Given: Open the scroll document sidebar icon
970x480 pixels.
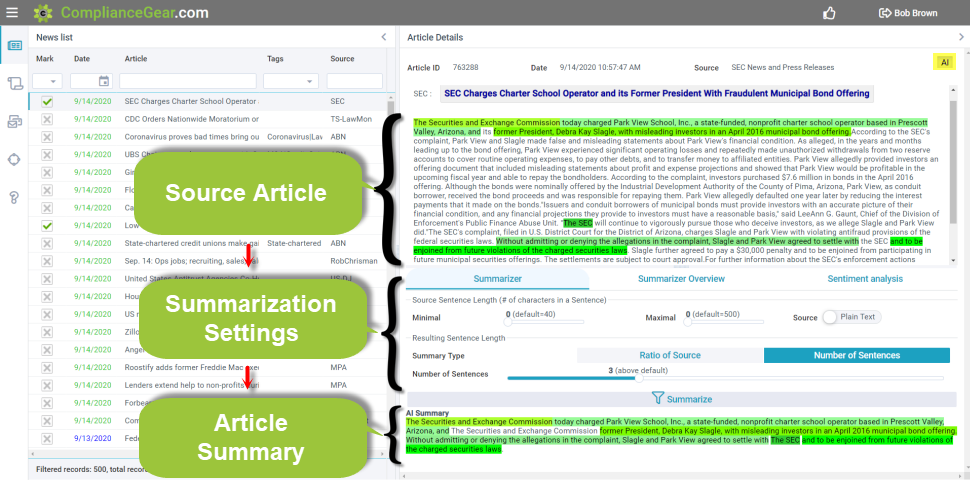Looking at the screenshot, I should coord(14,84).
